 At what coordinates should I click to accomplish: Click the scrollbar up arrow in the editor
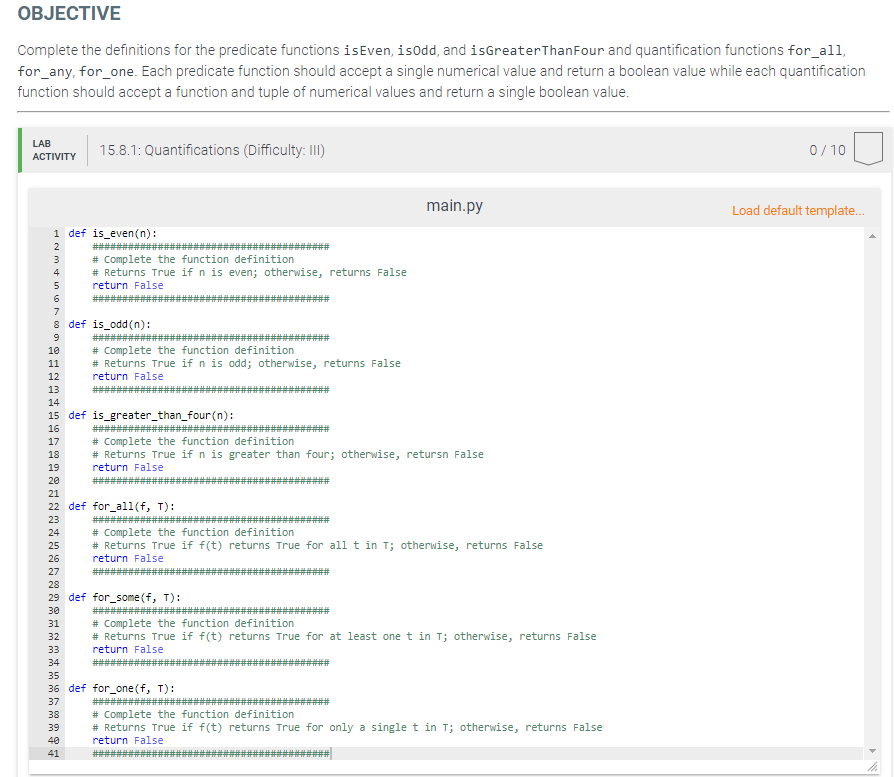(872, 235)
